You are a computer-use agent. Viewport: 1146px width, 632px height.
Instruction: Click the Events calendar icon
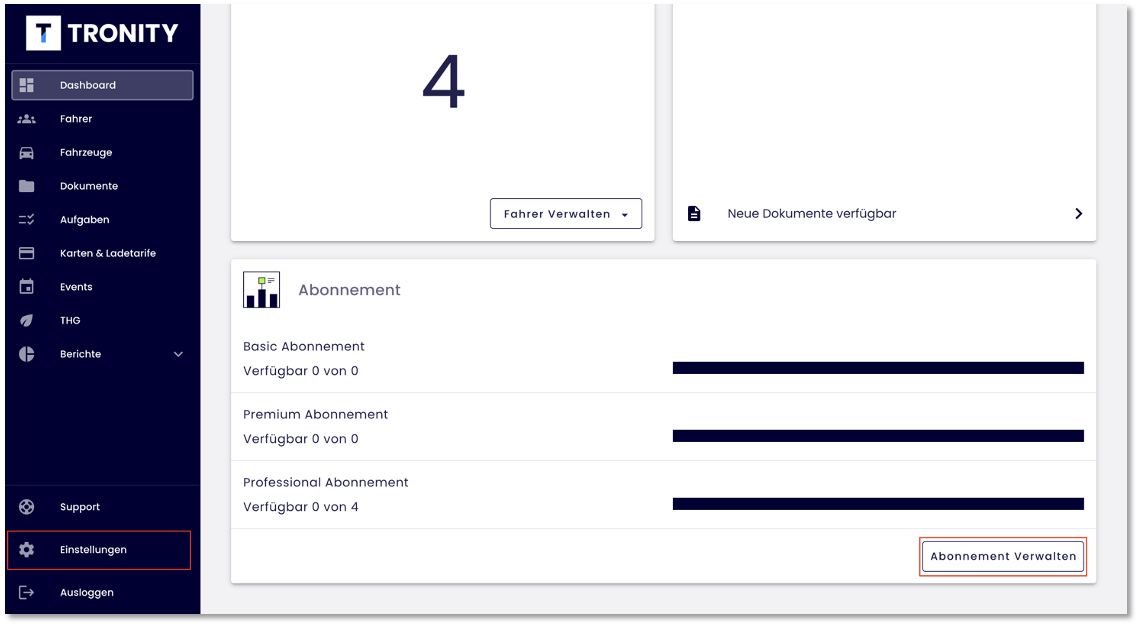27,287
